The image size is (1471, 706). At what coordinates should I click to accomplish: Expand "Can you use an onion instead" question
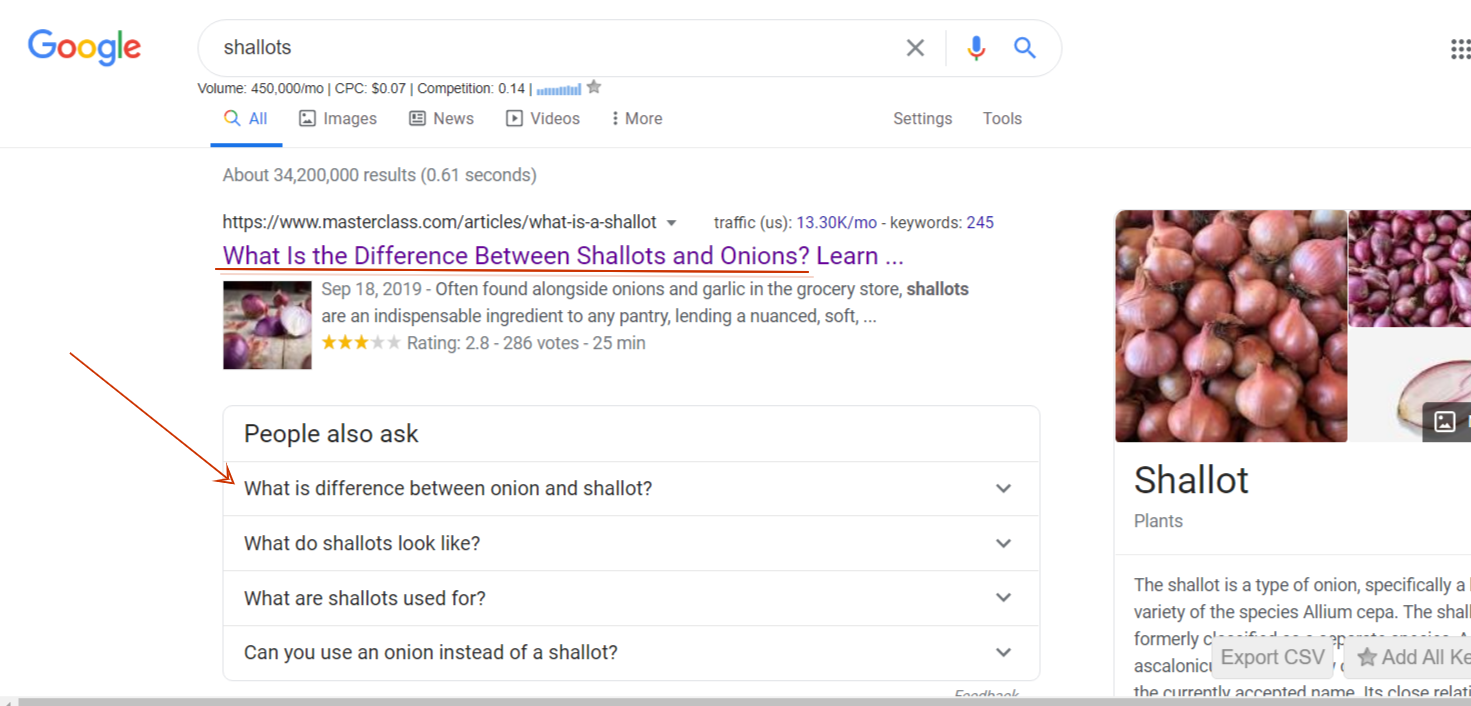[1003, 653]
